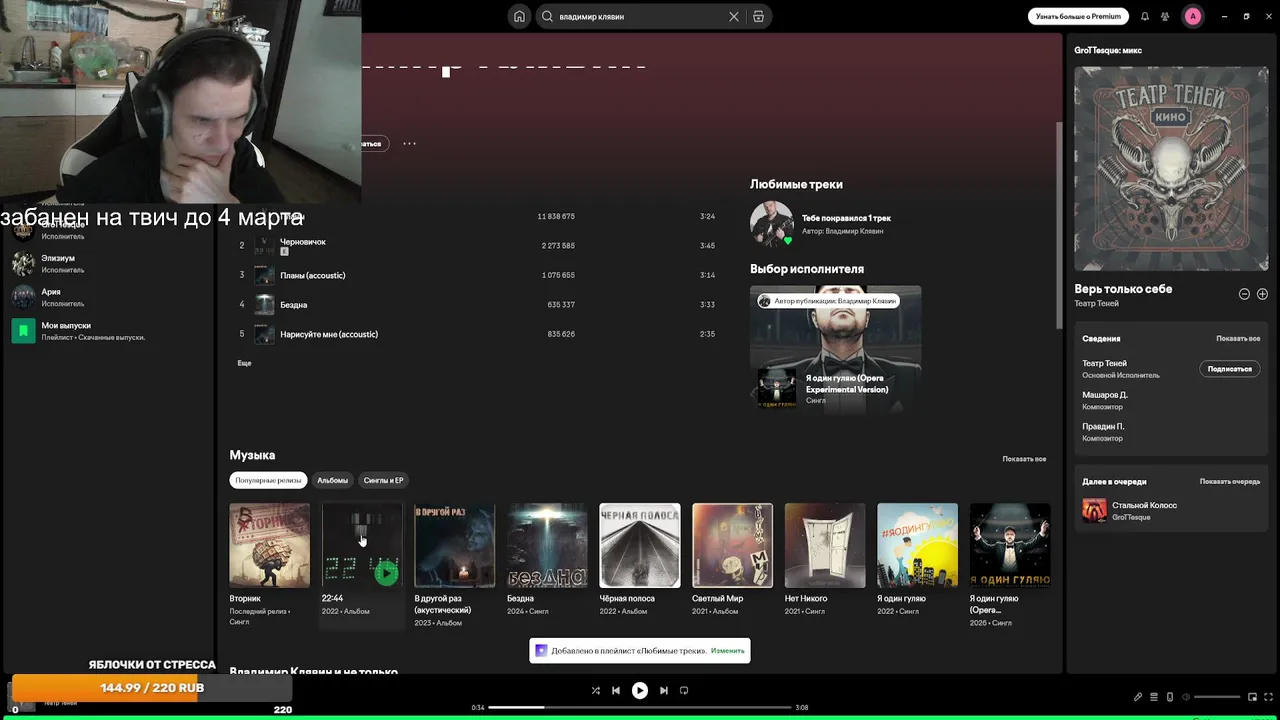Open the Светлый Мир album cover

pos(732,545)
